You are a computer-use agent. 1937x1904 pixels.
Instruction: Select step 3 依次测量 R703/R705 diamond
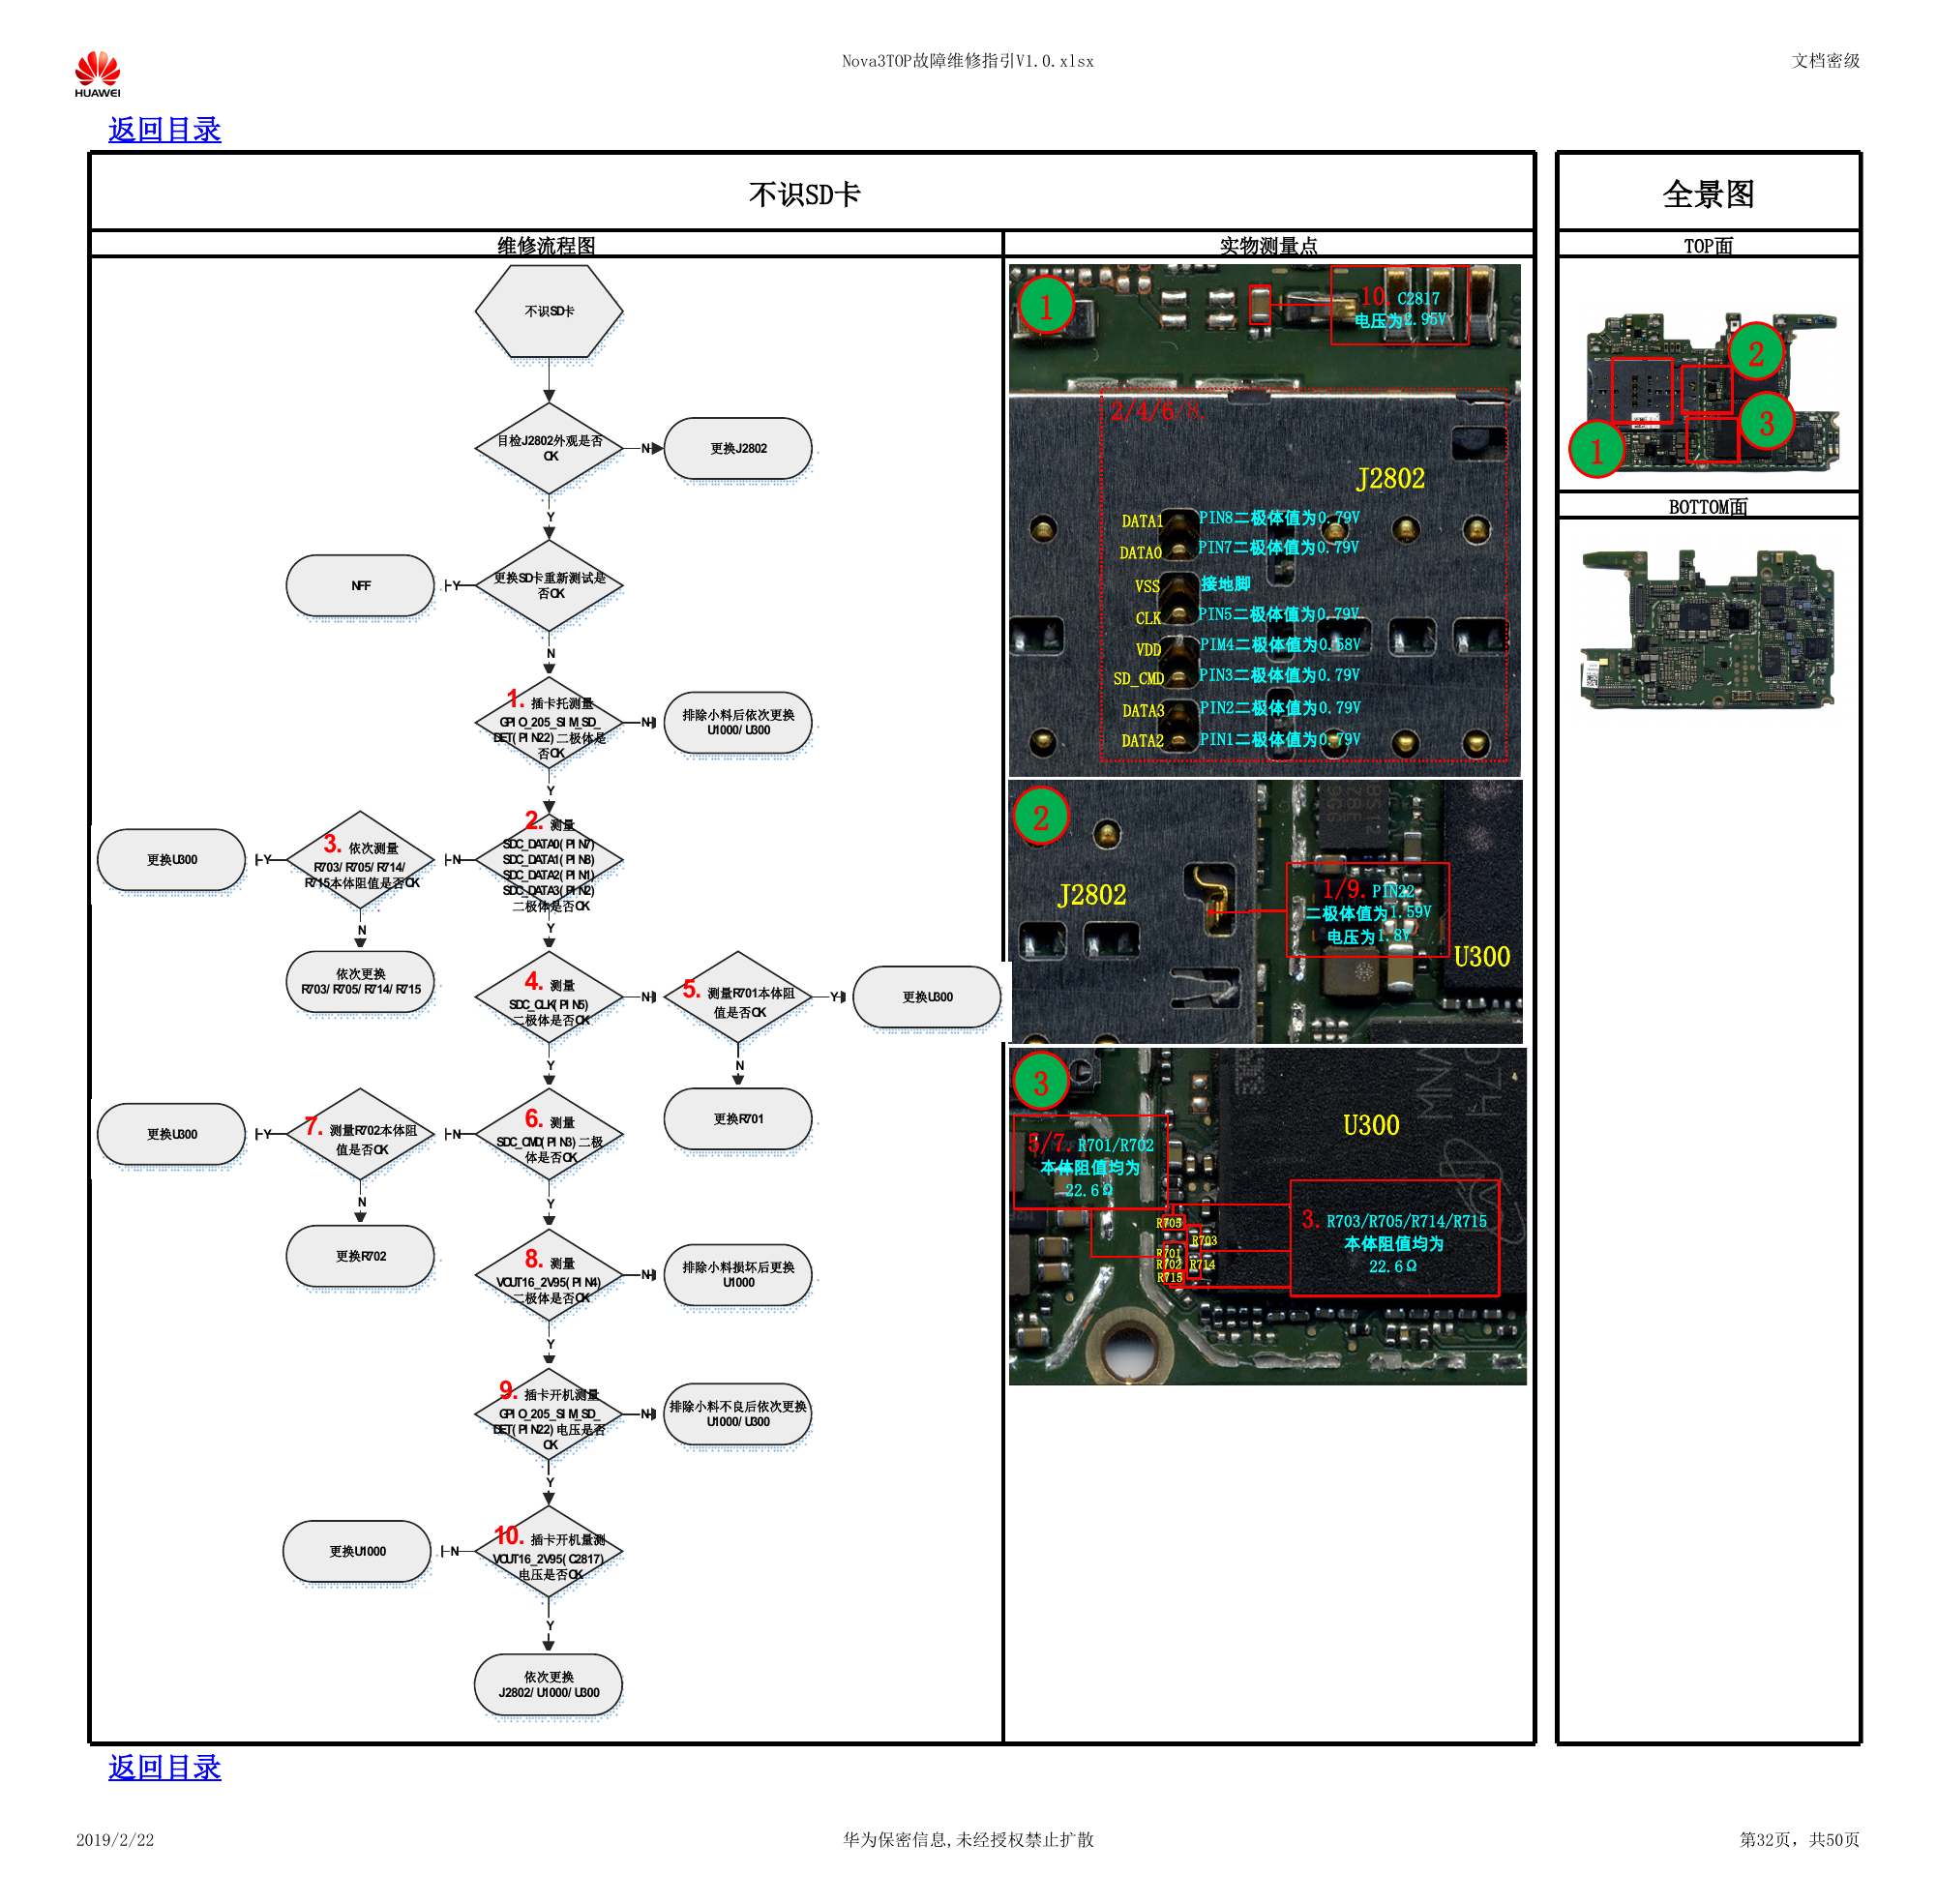click(360, 860)
